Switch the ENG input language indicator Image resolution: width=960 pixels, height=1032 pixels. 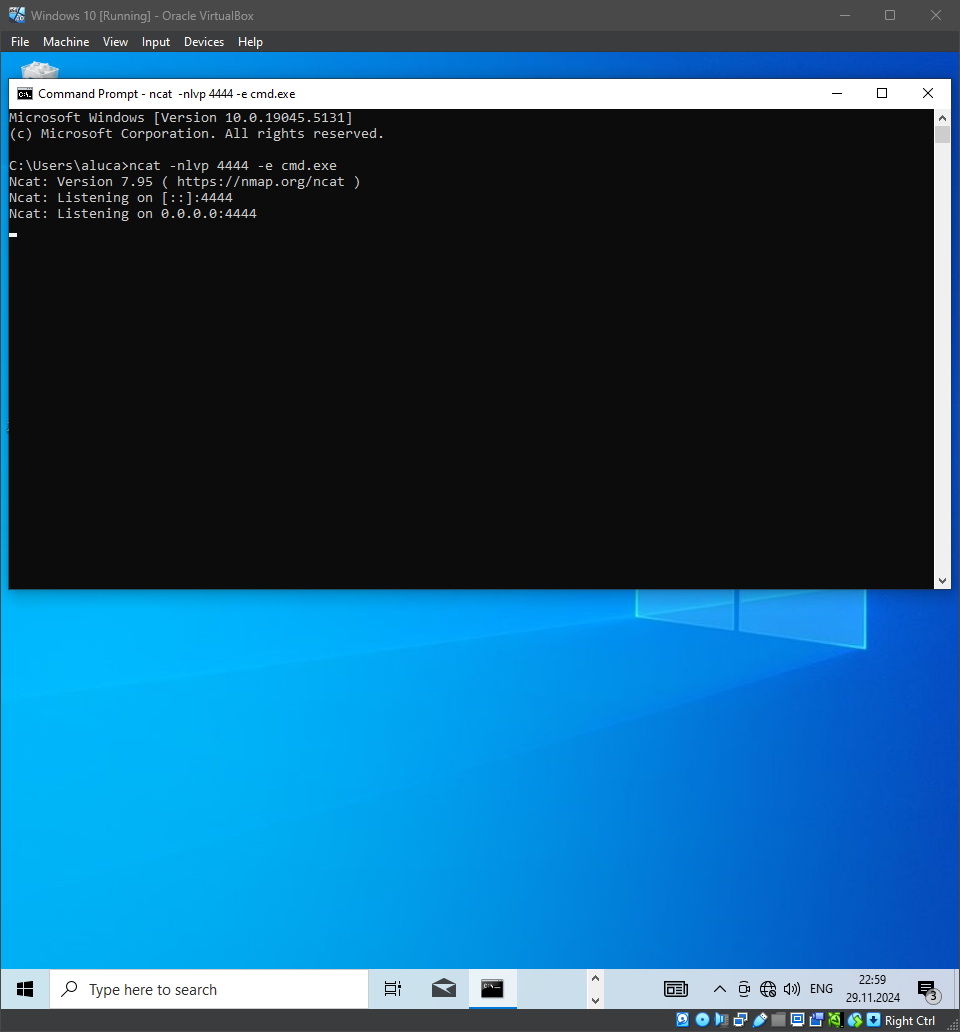pos(821,989)
